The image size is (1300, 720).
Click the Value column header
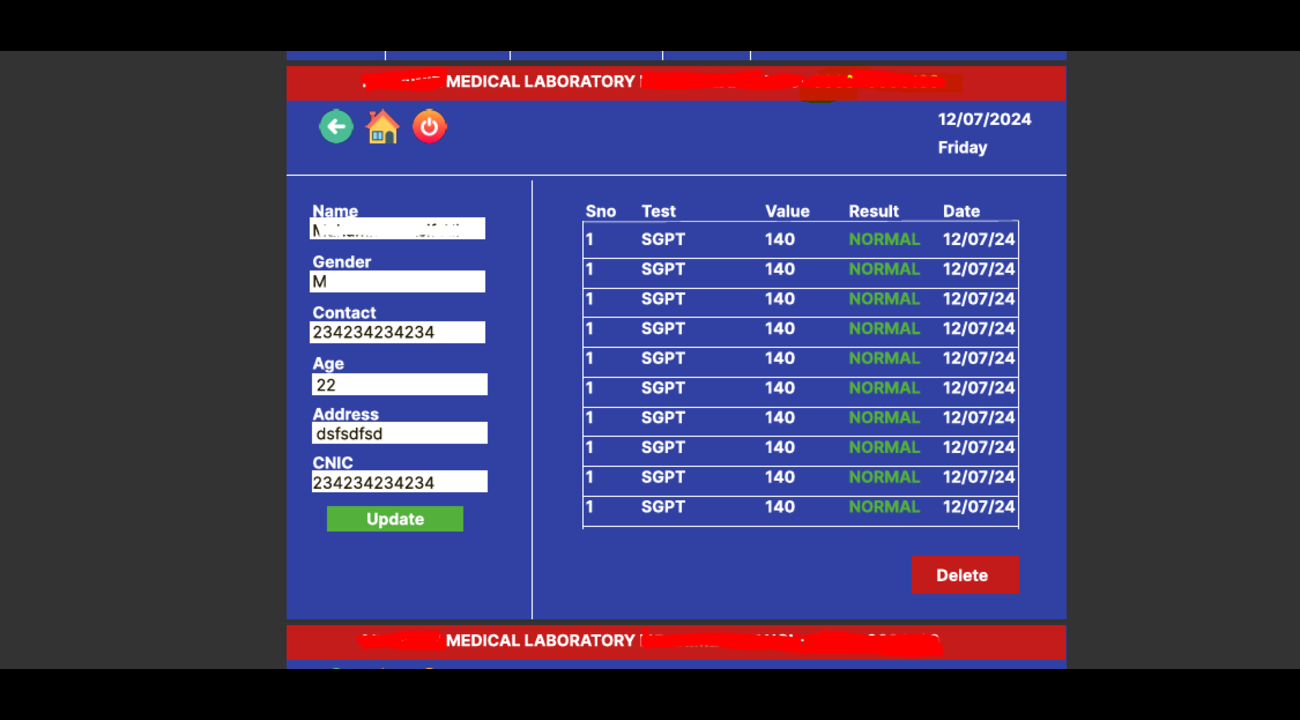coord(788,211)
